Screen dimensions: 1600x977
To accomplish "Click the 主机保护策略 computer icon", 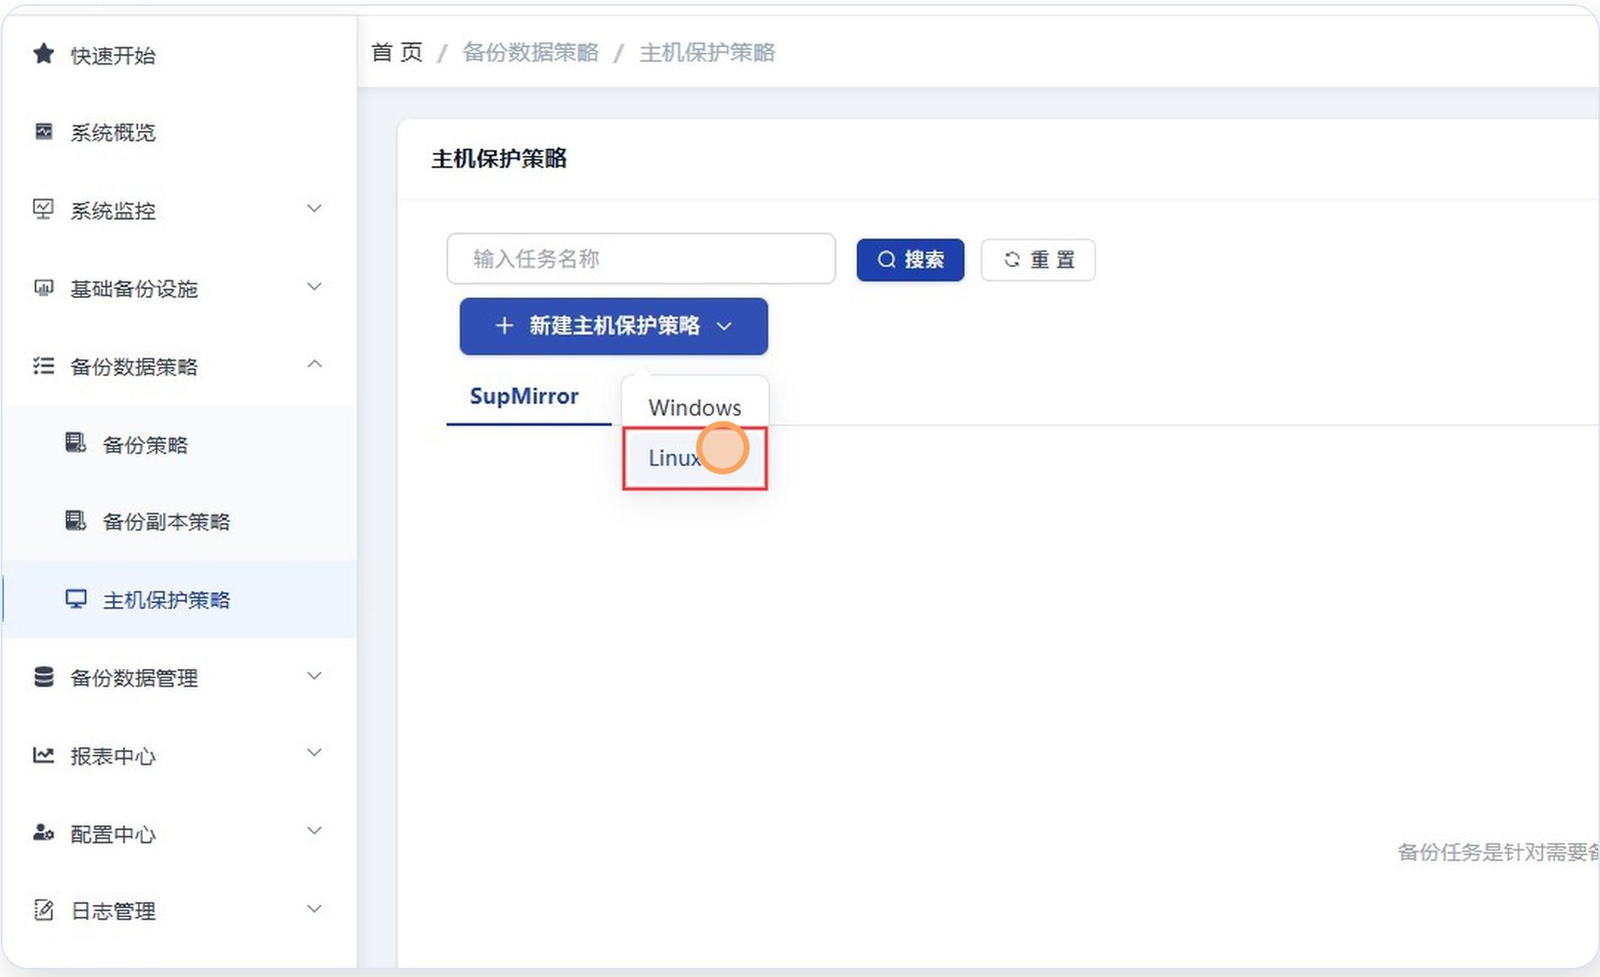I will [x=76, y=599].
